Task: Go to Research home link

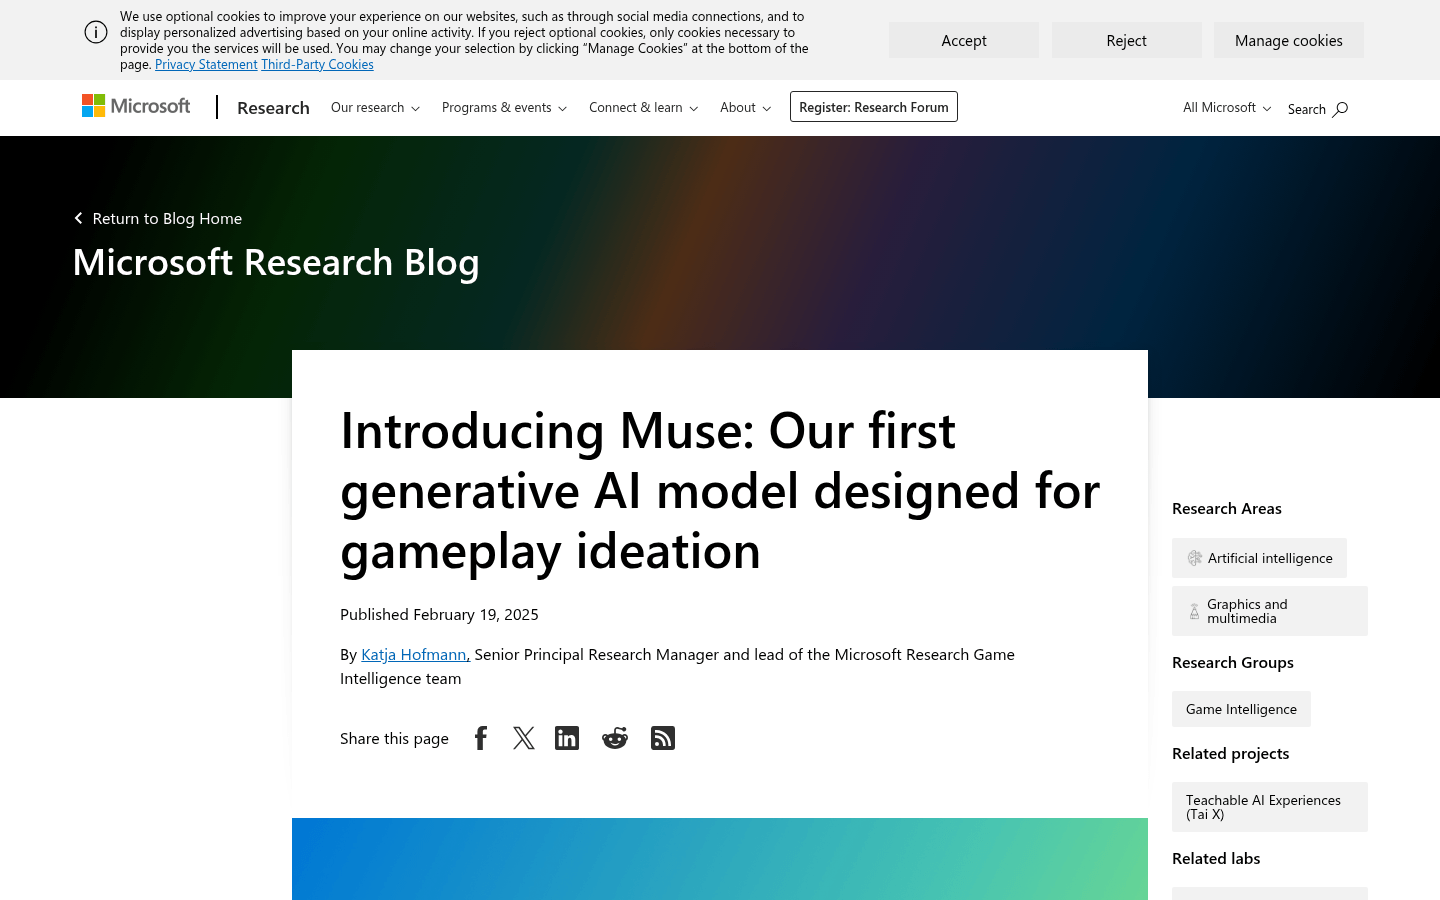Action: click(273, 107)
